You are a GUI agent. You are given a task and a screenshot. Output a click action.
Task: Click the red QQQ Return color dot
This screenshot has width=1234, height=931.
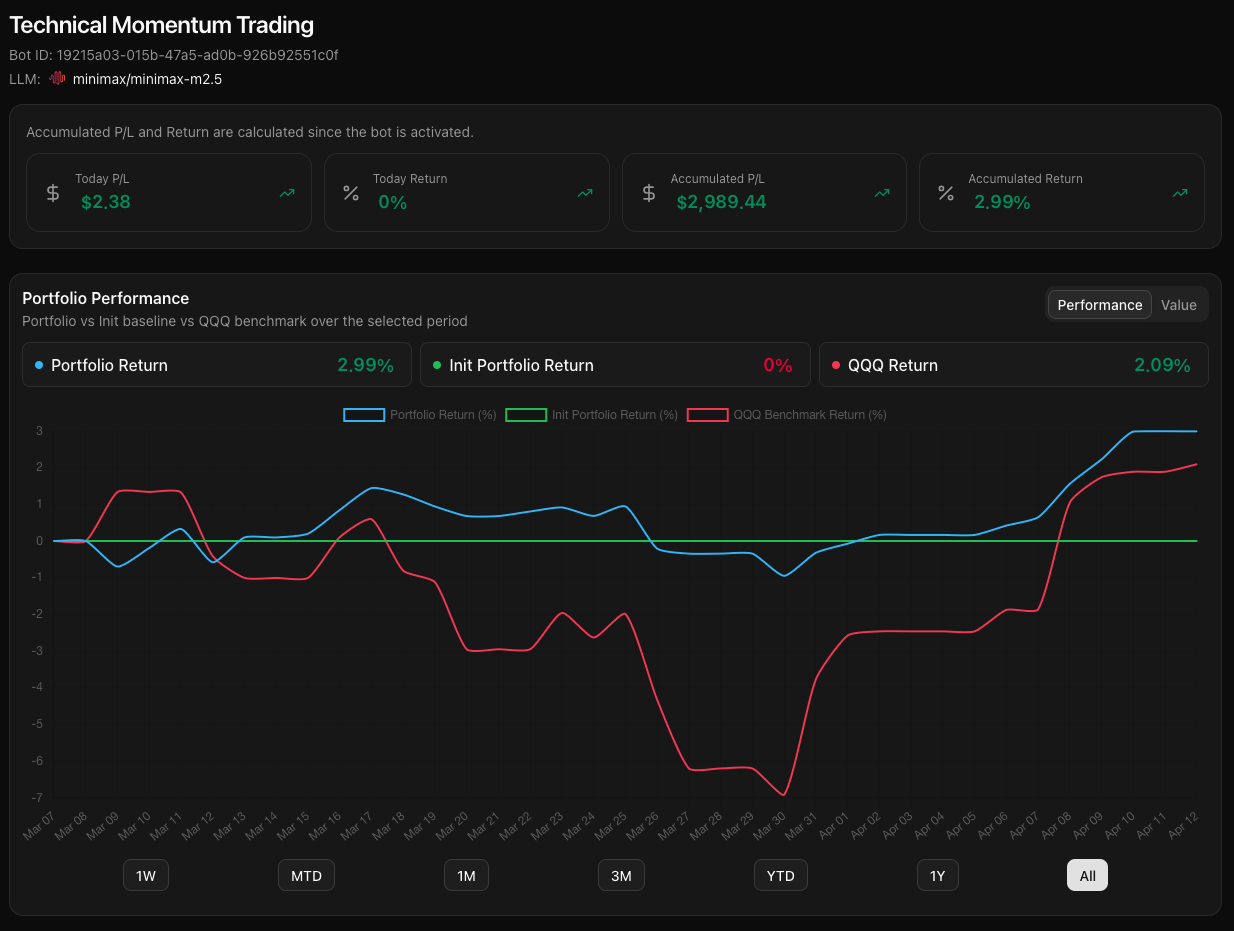tap(836, 365)
